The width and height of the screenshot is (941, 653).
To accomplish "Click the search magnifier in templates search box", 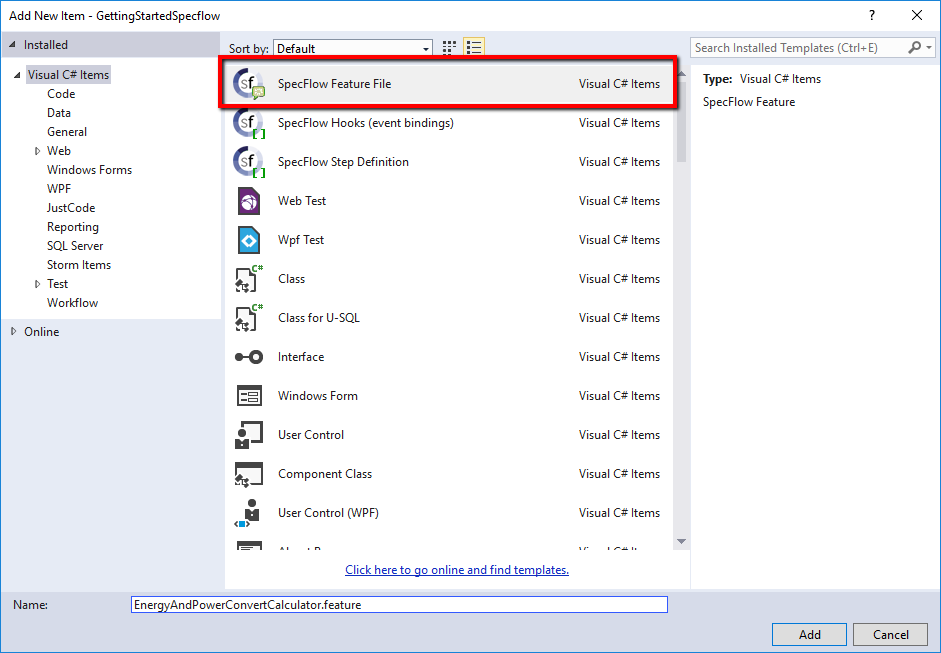I will click(914, 47).
